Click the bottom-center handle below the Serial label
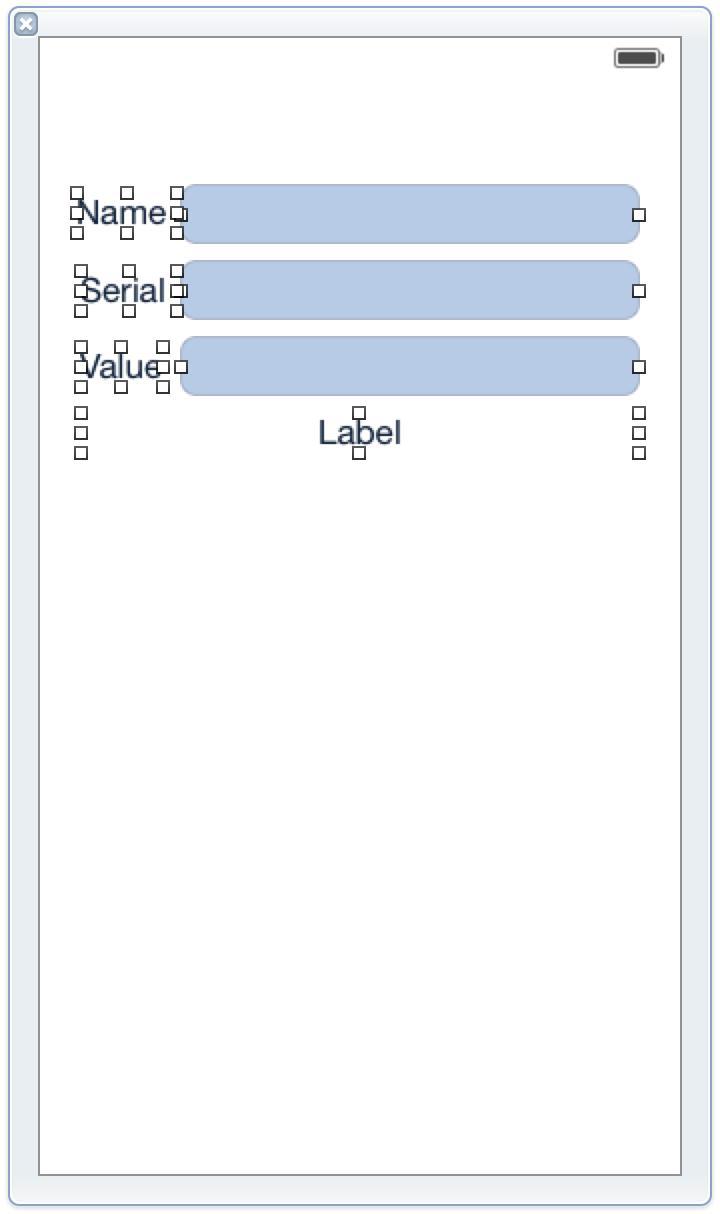The height and width of the screenshot is (1214, 720). [x=129, y=311]
